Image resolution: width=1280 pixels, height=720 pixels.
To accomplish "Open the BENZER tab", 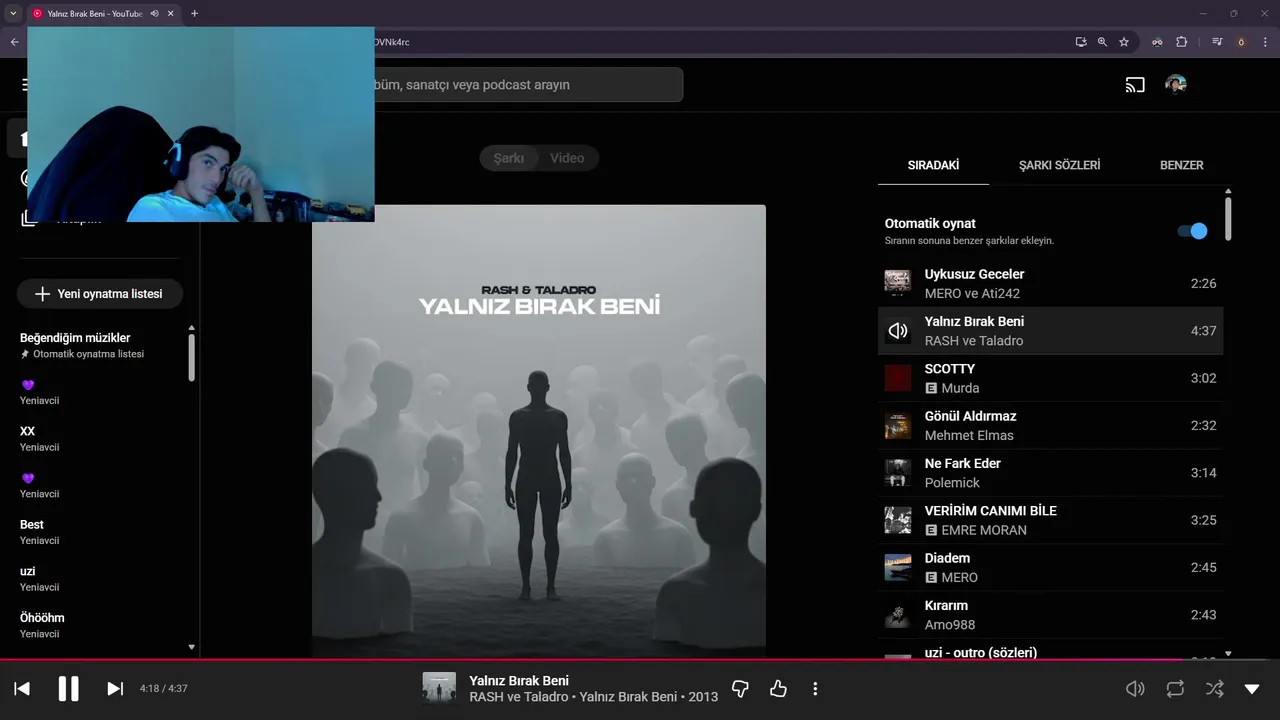I will click(x=1181, y=165).
